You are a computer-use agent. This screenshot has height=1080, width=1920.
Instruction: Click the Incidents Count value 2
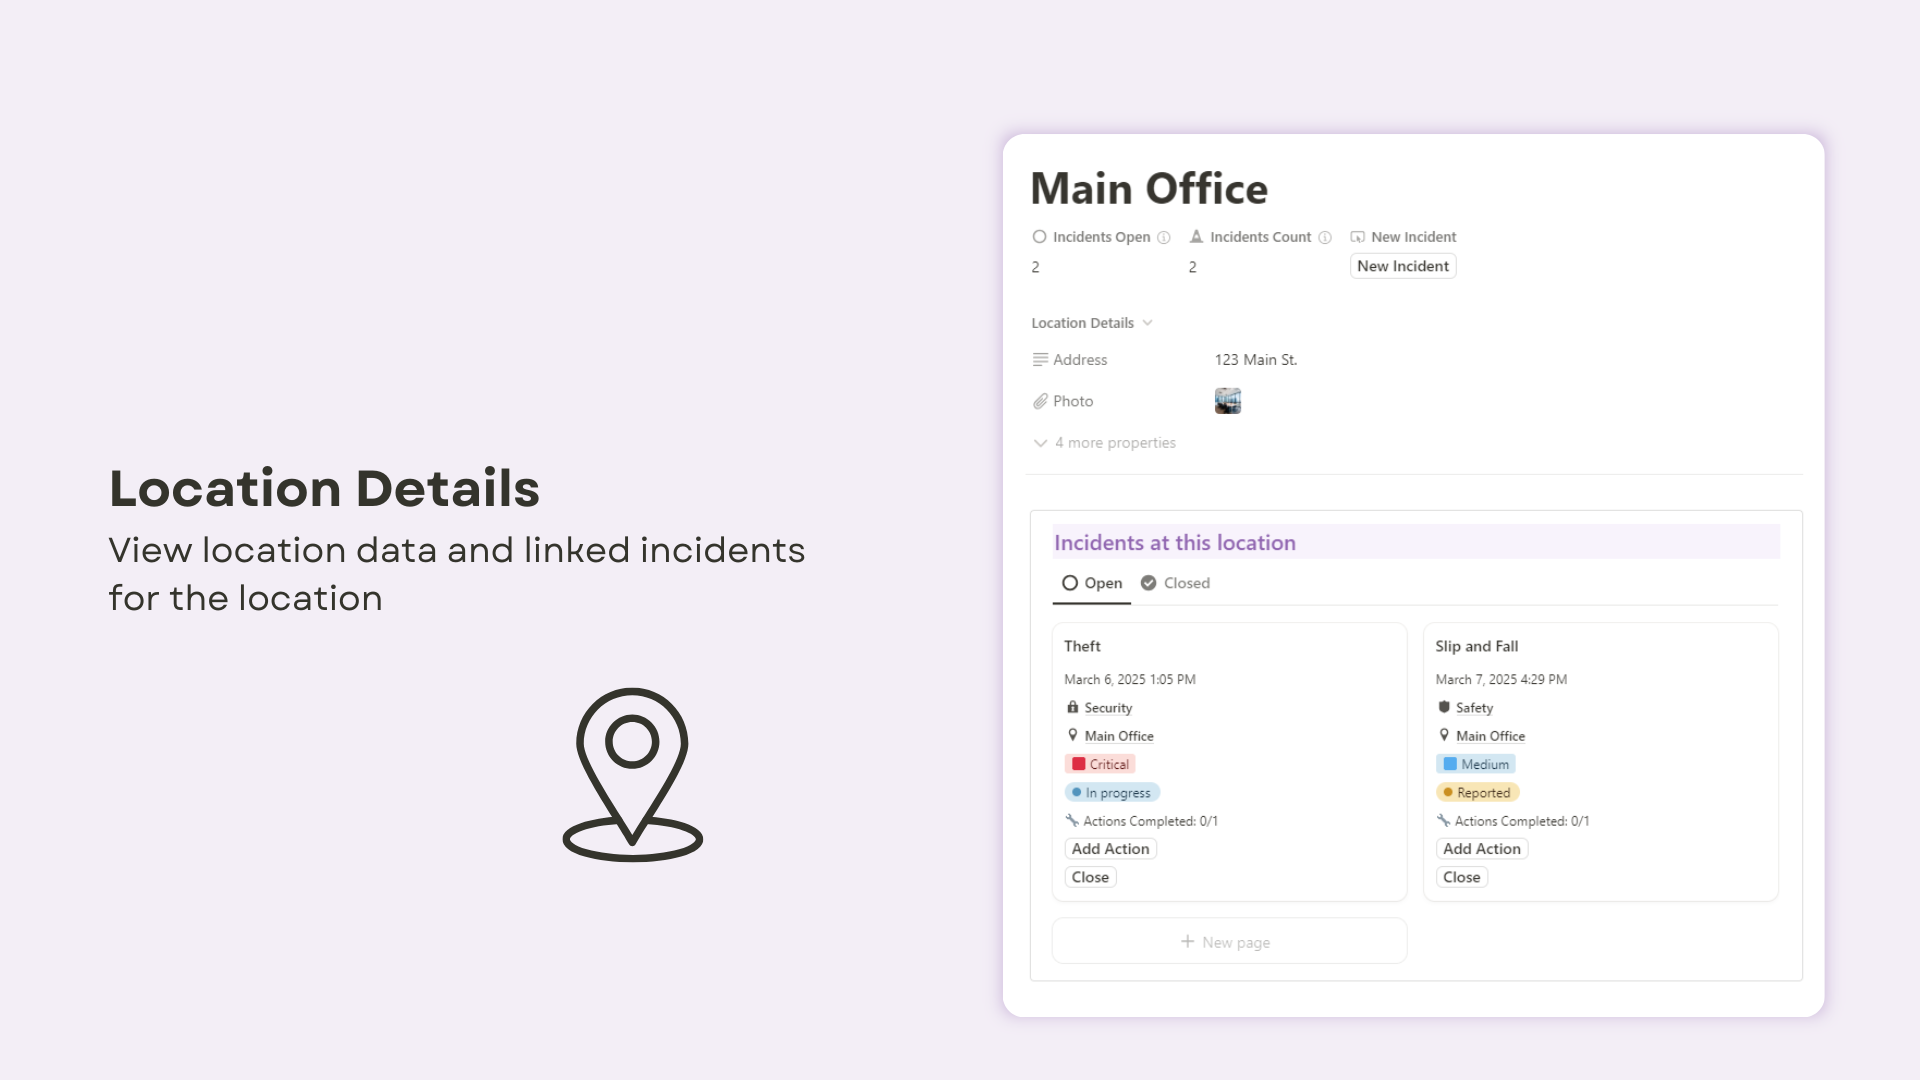pos(1192,267)
